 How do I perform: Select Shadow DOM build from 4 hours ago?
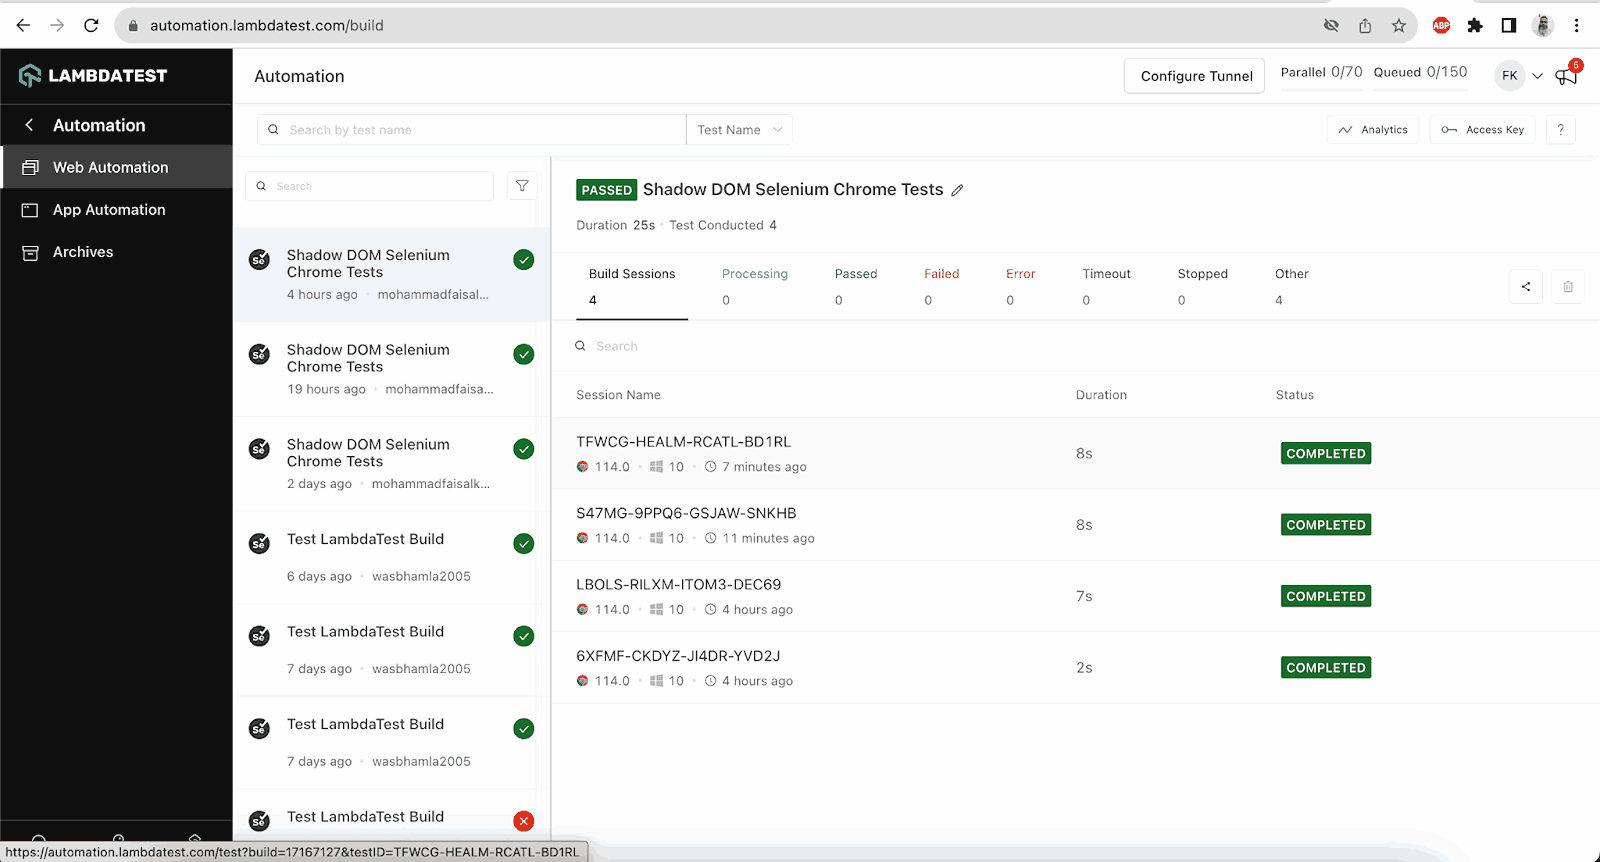391,274
